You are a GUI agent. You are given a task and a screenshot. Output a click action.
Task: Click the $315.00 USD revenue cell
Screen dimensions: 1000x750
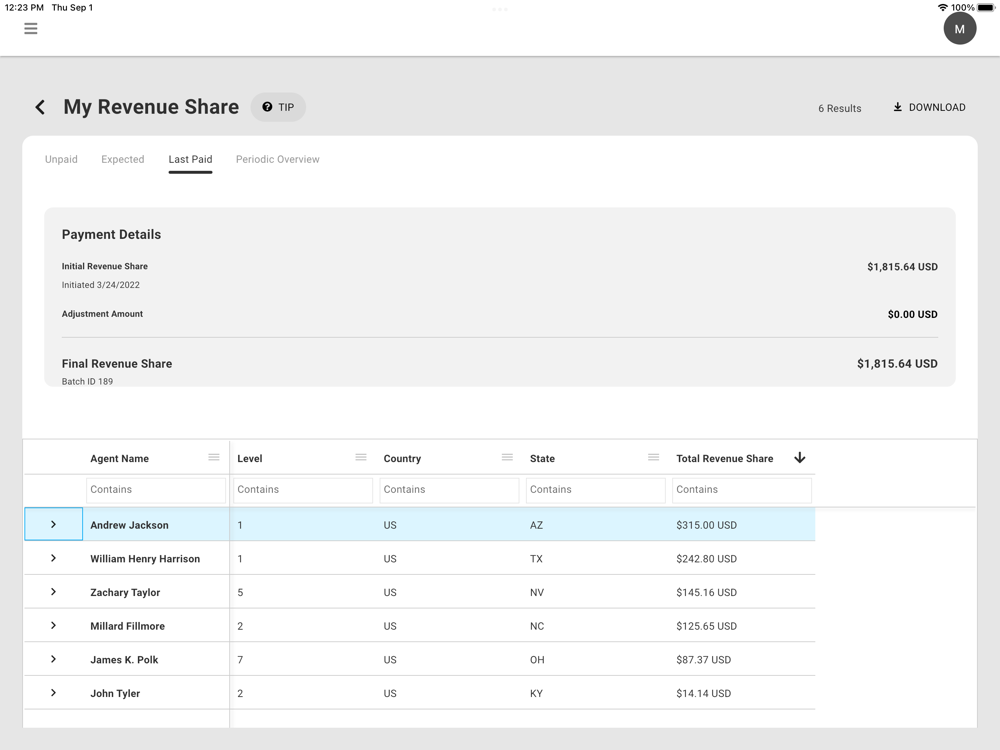coord(707,526)
